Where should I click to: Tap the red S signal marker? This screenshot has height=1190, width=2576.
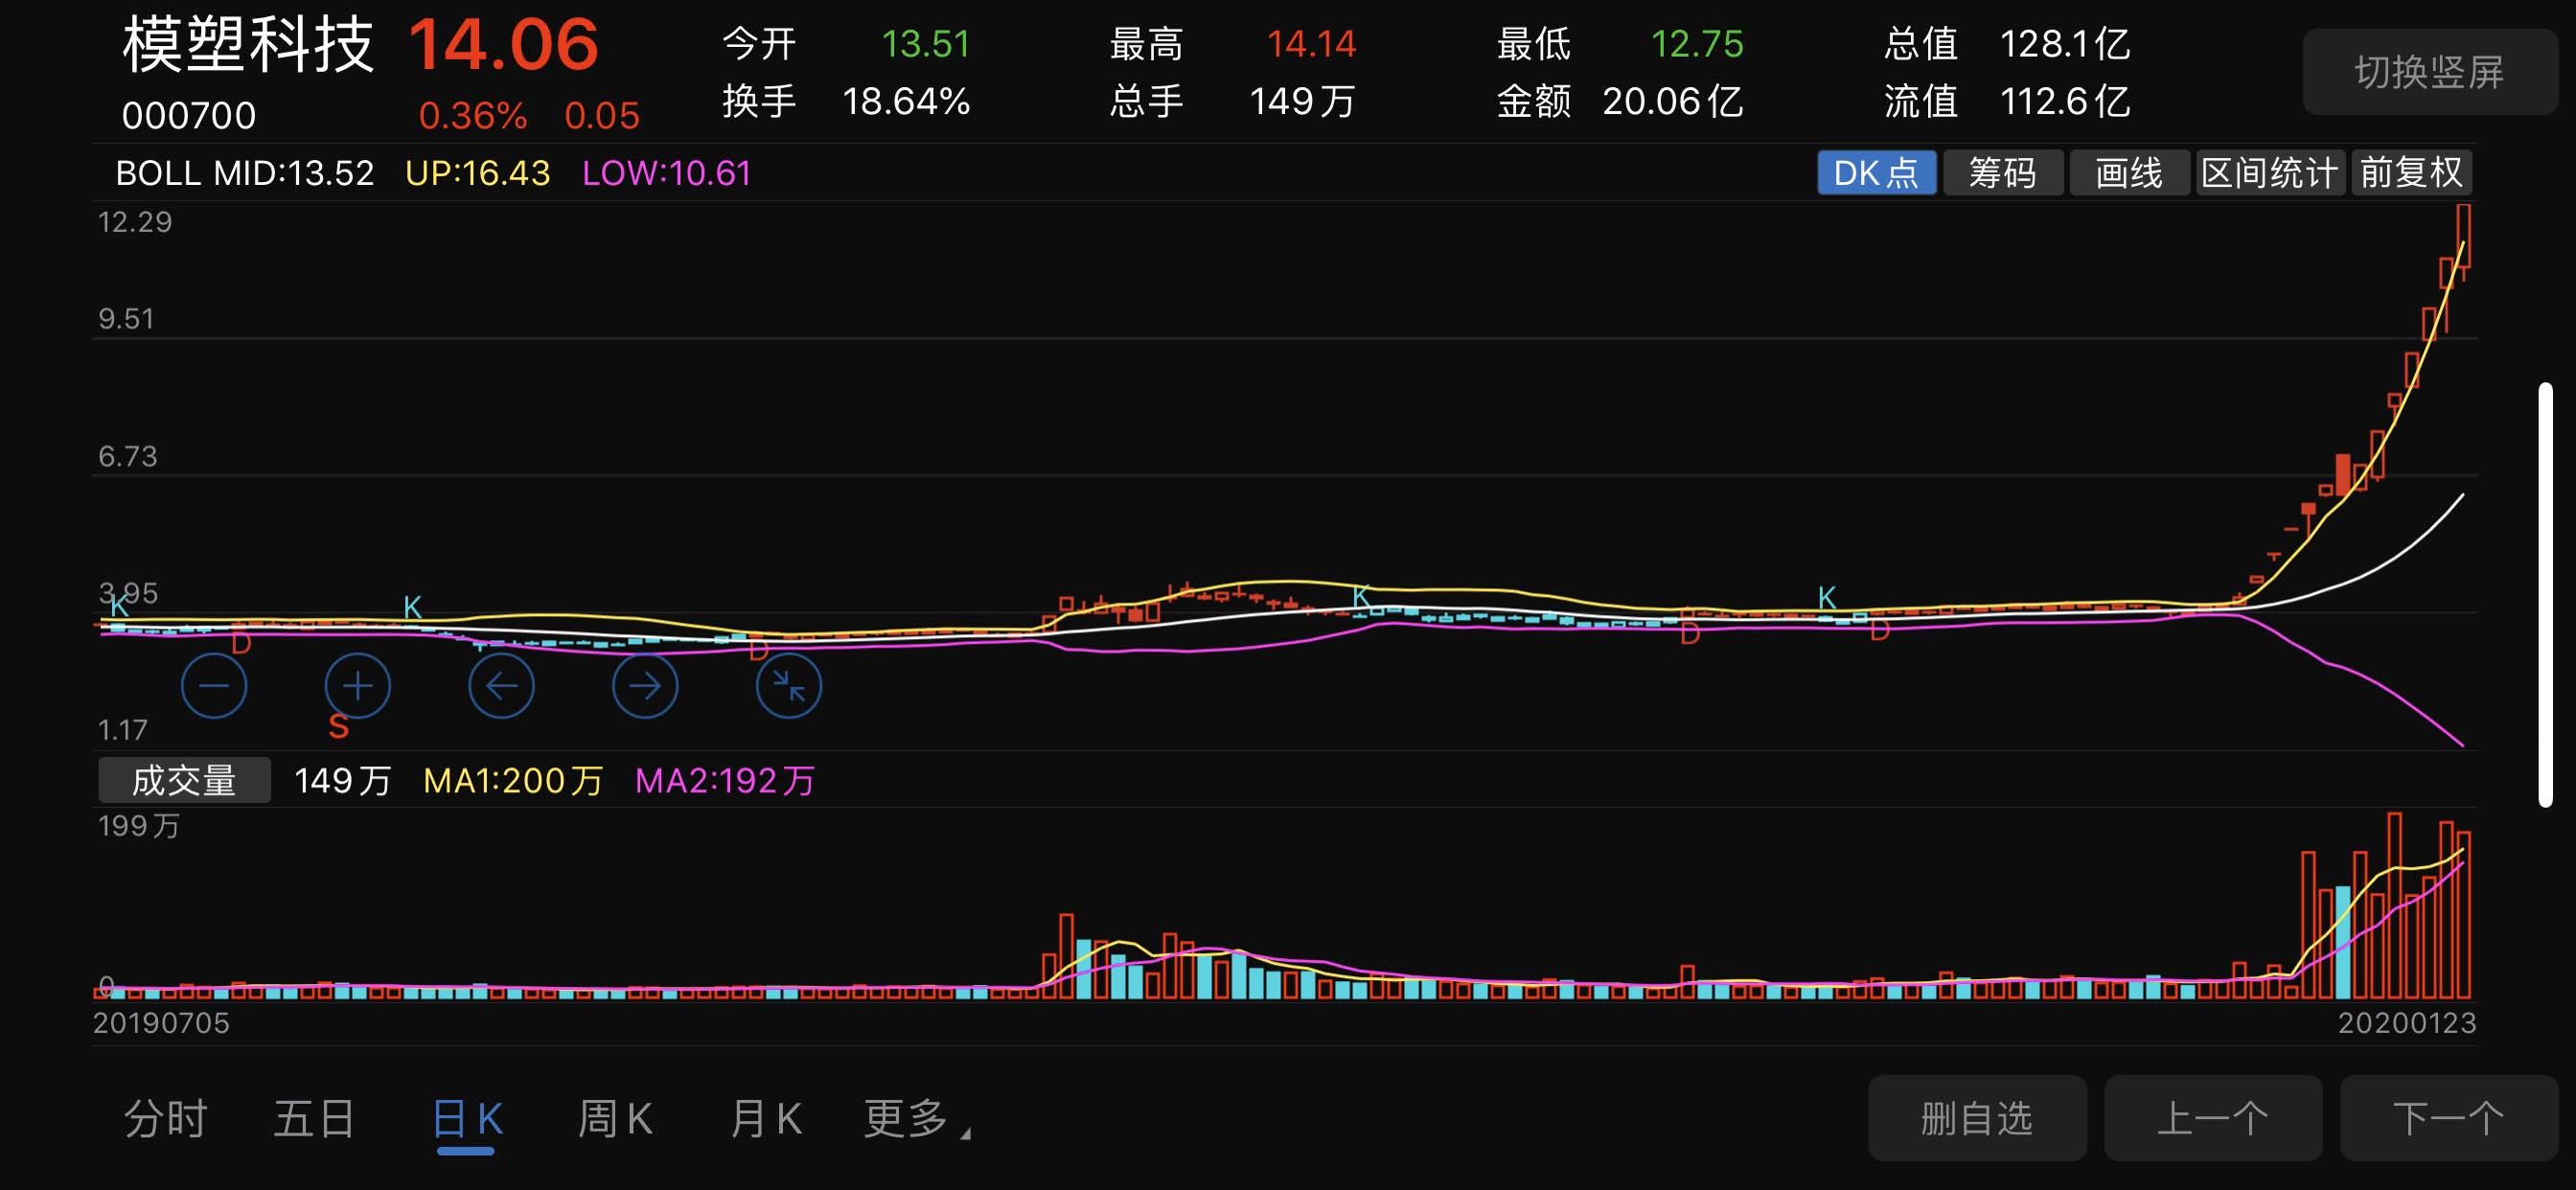coord(338,727)
